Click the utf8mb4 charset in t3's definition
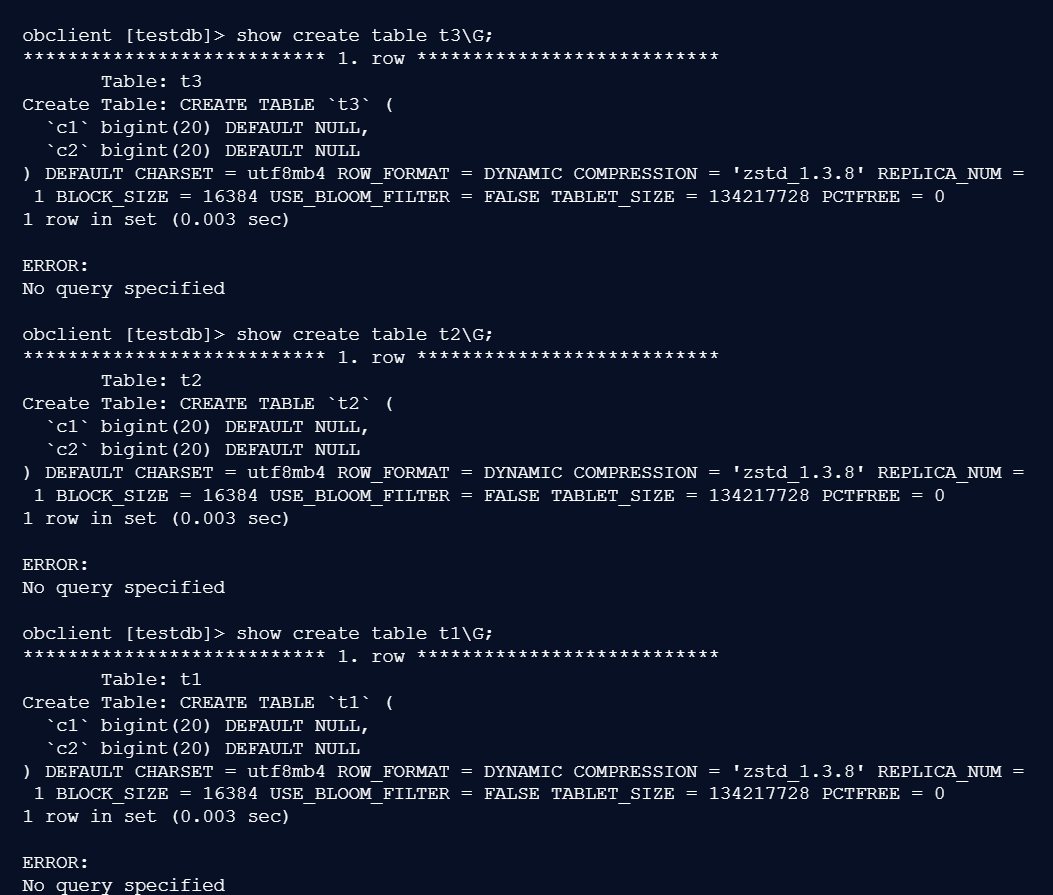The width and height of the screenshot is (1053, 895). click(286, 173)
